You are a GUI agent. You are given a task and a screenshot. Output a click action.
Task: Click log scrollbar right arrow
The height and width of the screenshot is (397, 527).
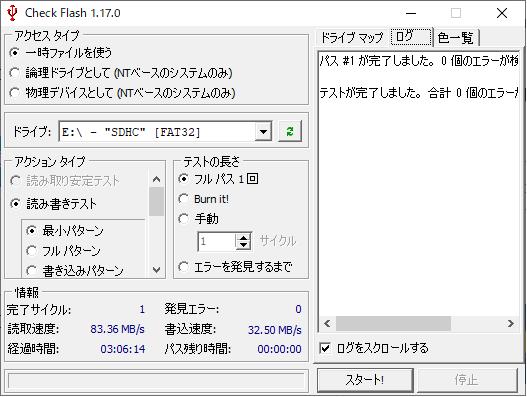point(511,323)
